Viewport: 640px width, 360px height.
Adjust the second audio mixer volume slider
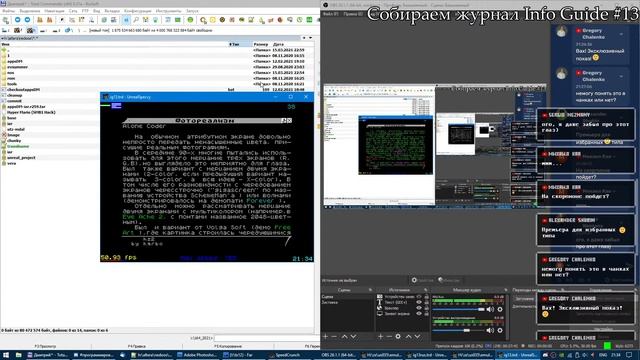458,330
